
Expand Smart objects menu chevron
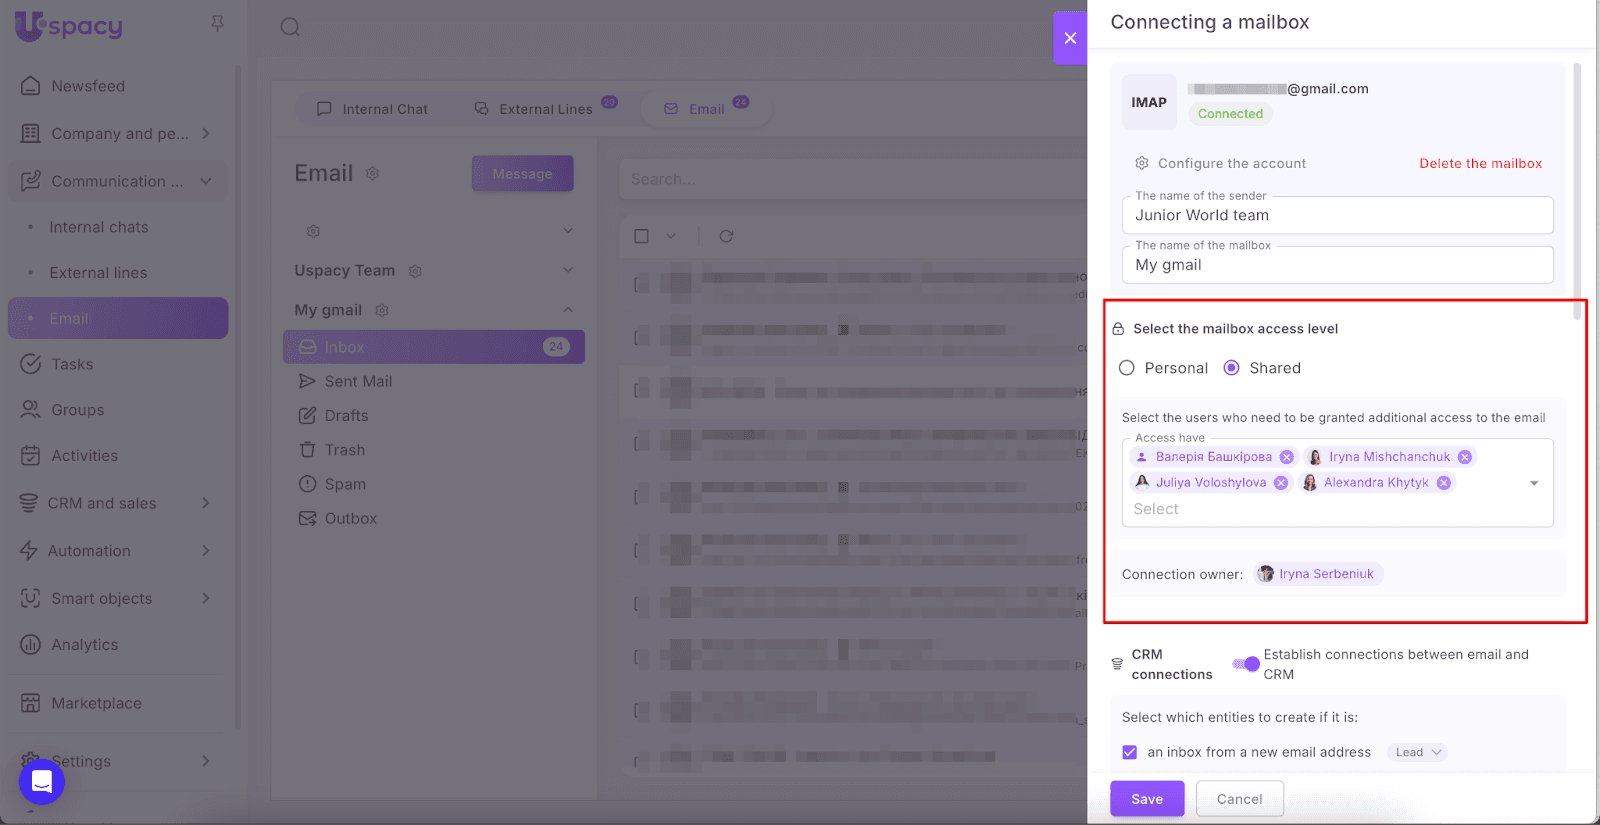click(206, 598)
